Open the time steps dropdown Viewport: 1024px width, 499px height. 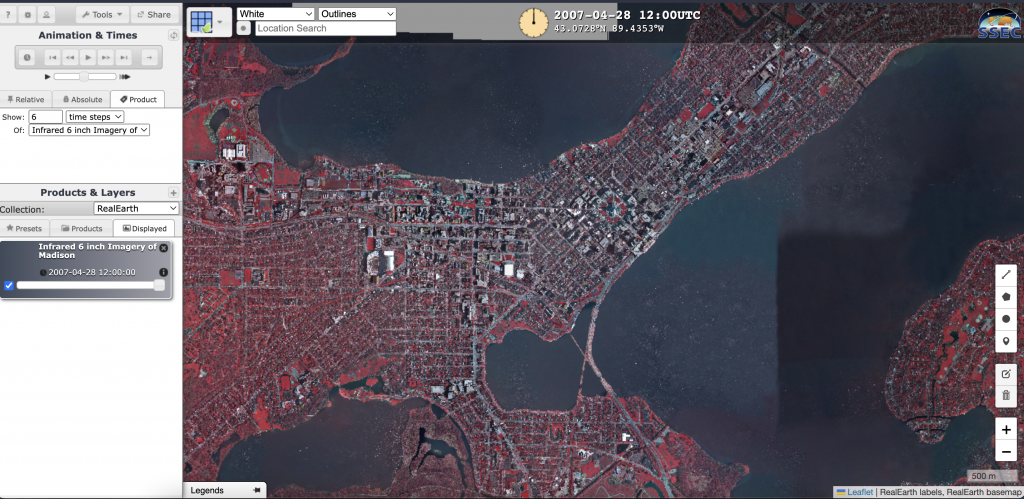coord(95,116)
